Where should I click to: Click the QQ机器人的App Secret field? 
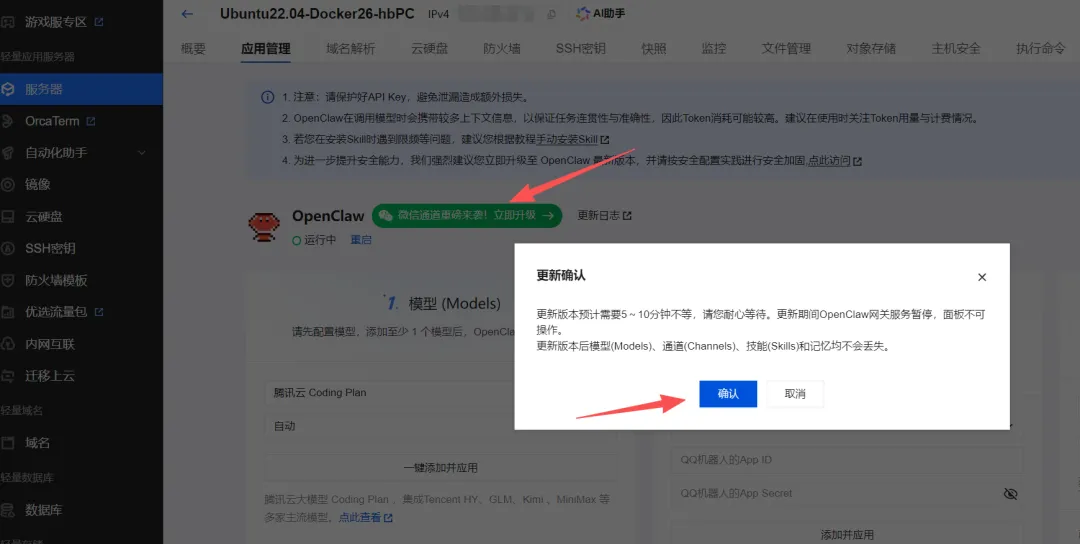tap(847, 494)
